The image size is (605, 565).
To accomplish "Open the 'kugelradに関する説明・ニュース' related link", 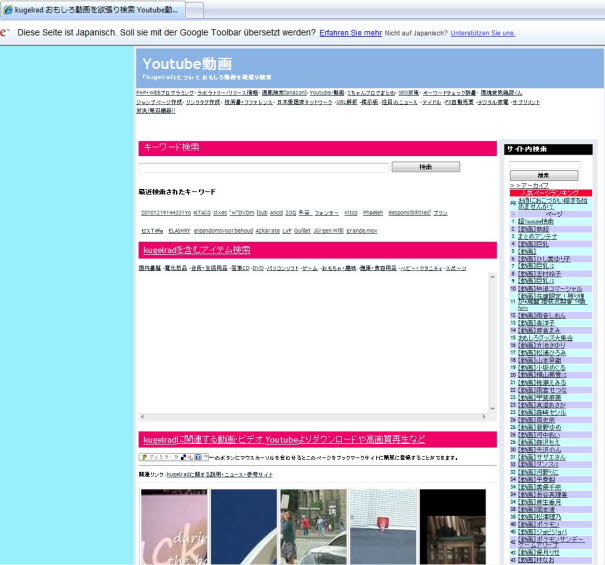I will click(x=220, y=474).
